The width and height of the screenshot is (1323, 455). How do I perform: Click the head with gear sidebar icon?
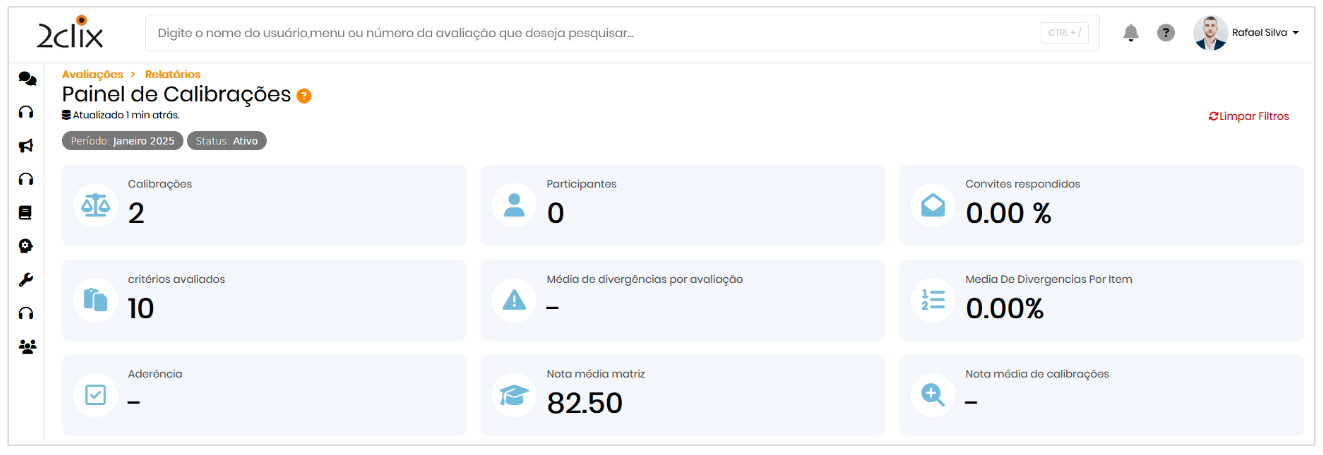tap(27, 246)
